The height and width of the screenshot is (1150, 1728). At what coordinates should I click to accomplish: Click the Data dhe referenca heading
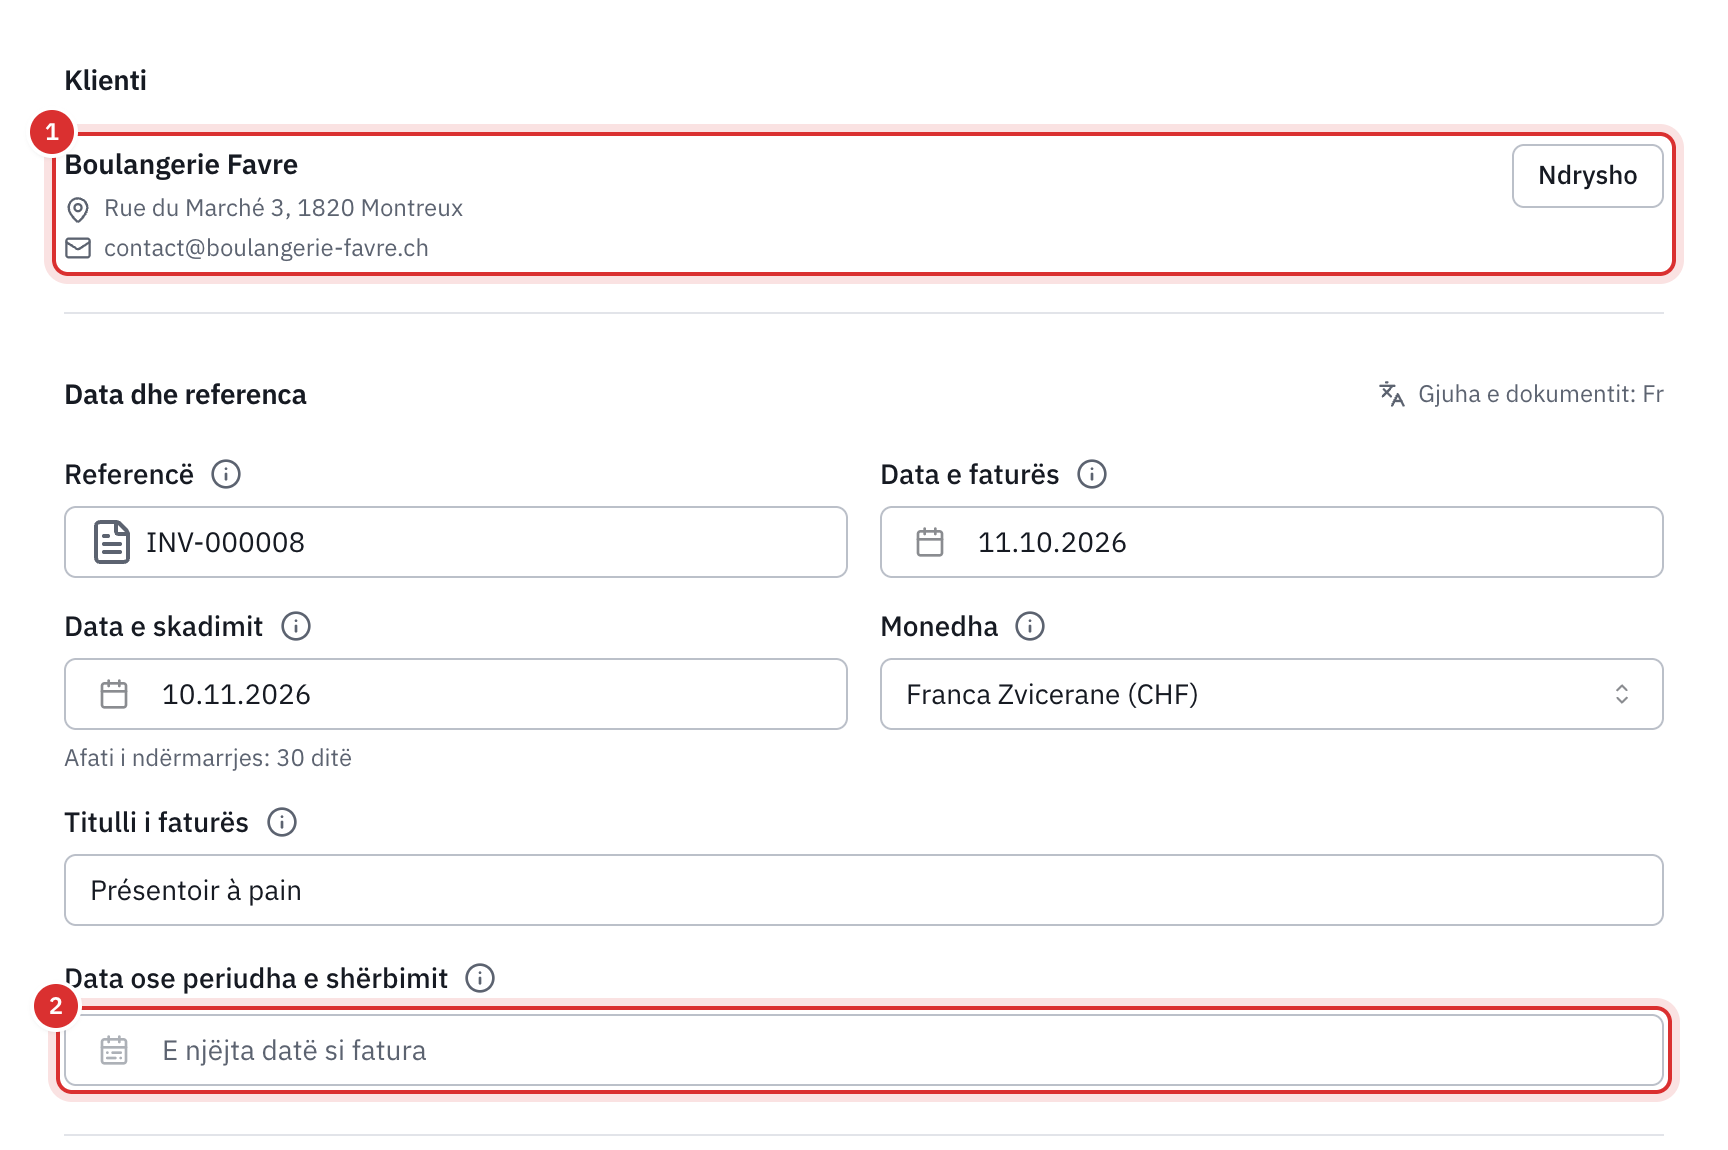click(x=186, y=394)
